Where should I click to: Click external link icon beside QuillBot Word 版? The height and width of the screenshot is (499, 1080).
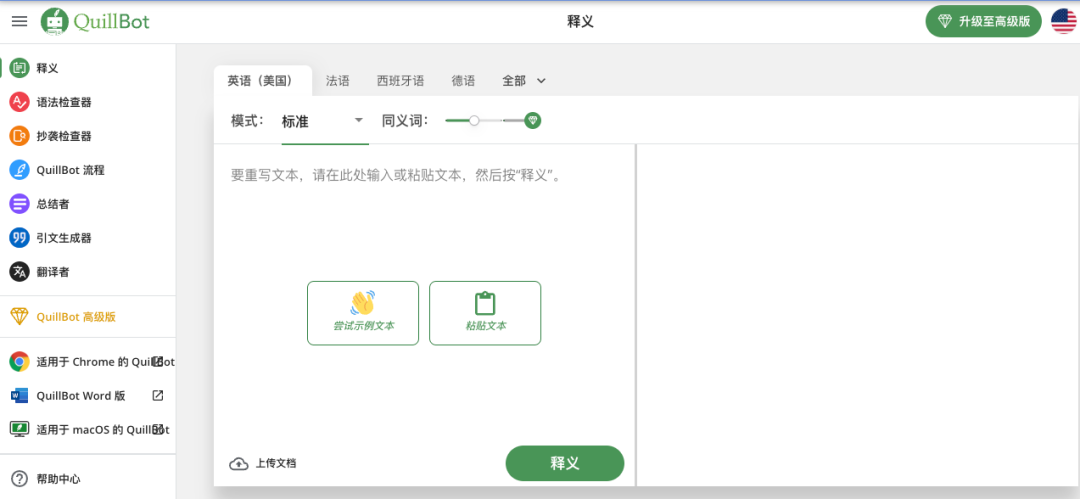158,396
